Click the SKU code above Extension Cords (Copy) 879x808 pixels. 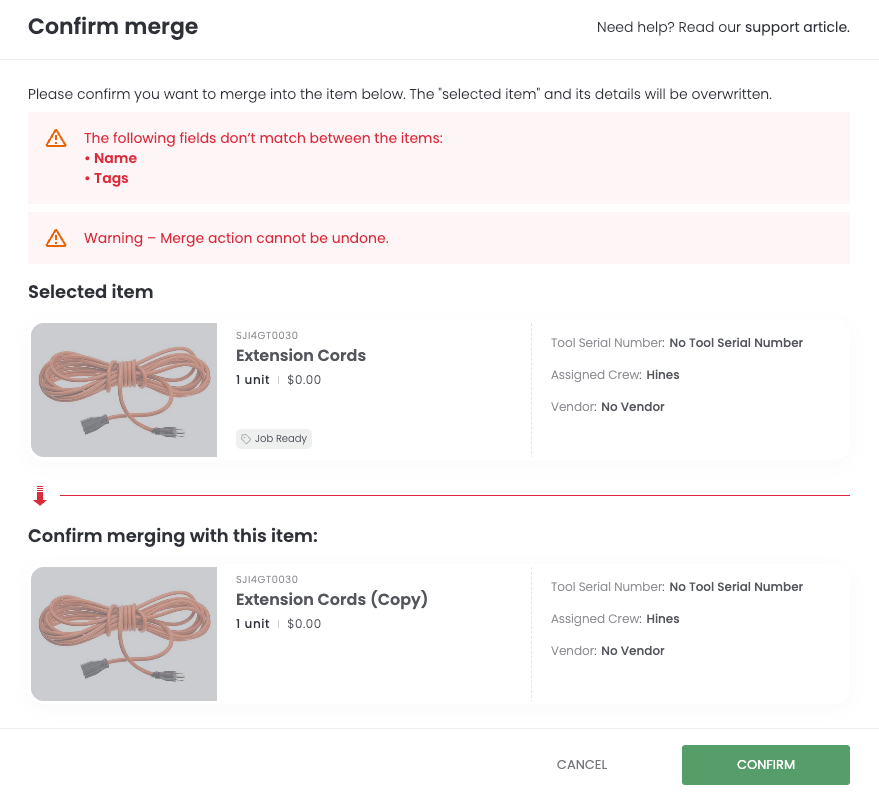coord(267,580)
